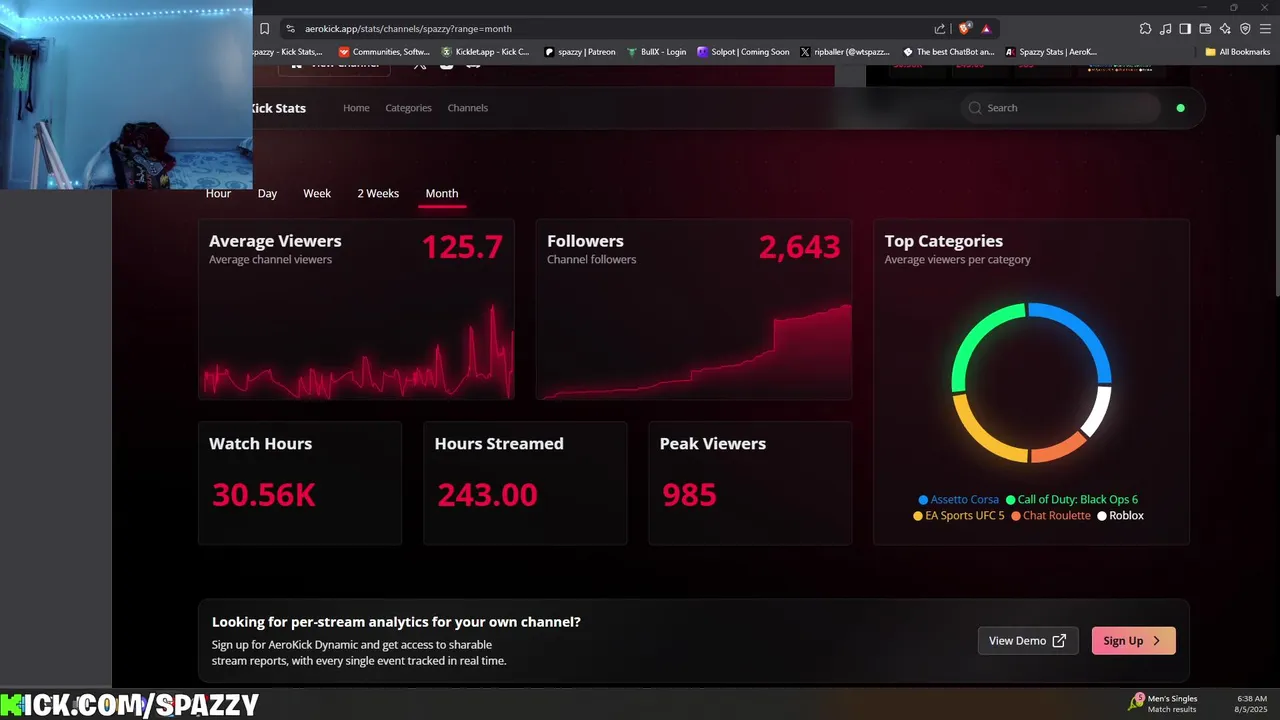This screenshot has width=1280, height=720.
Task: Open The best ChatBot bookmark
Action: [949, 52]
